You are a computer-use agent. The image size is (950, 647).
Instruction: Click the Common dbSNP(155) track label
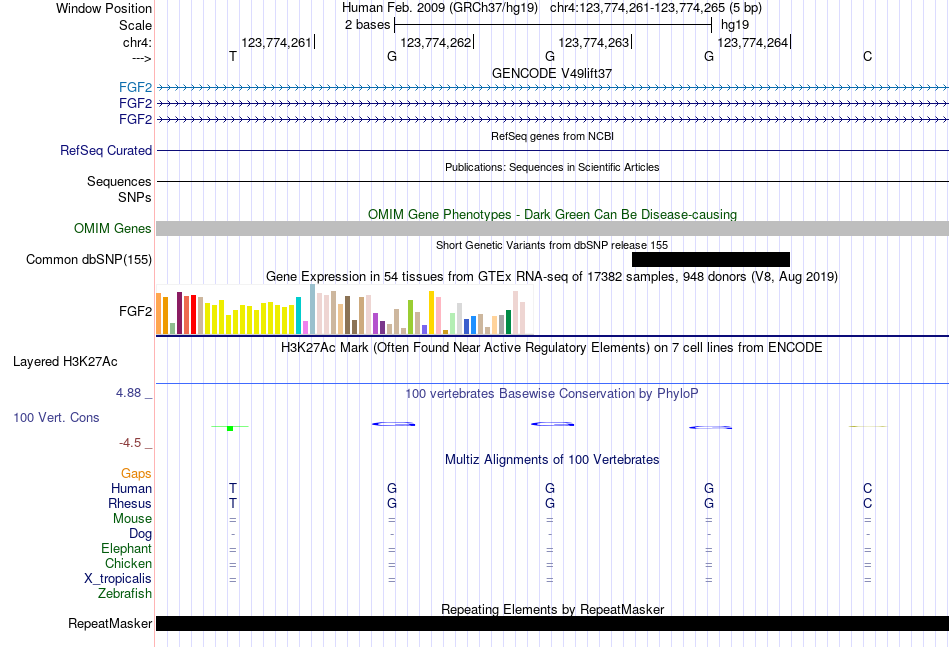click(89, 259)
